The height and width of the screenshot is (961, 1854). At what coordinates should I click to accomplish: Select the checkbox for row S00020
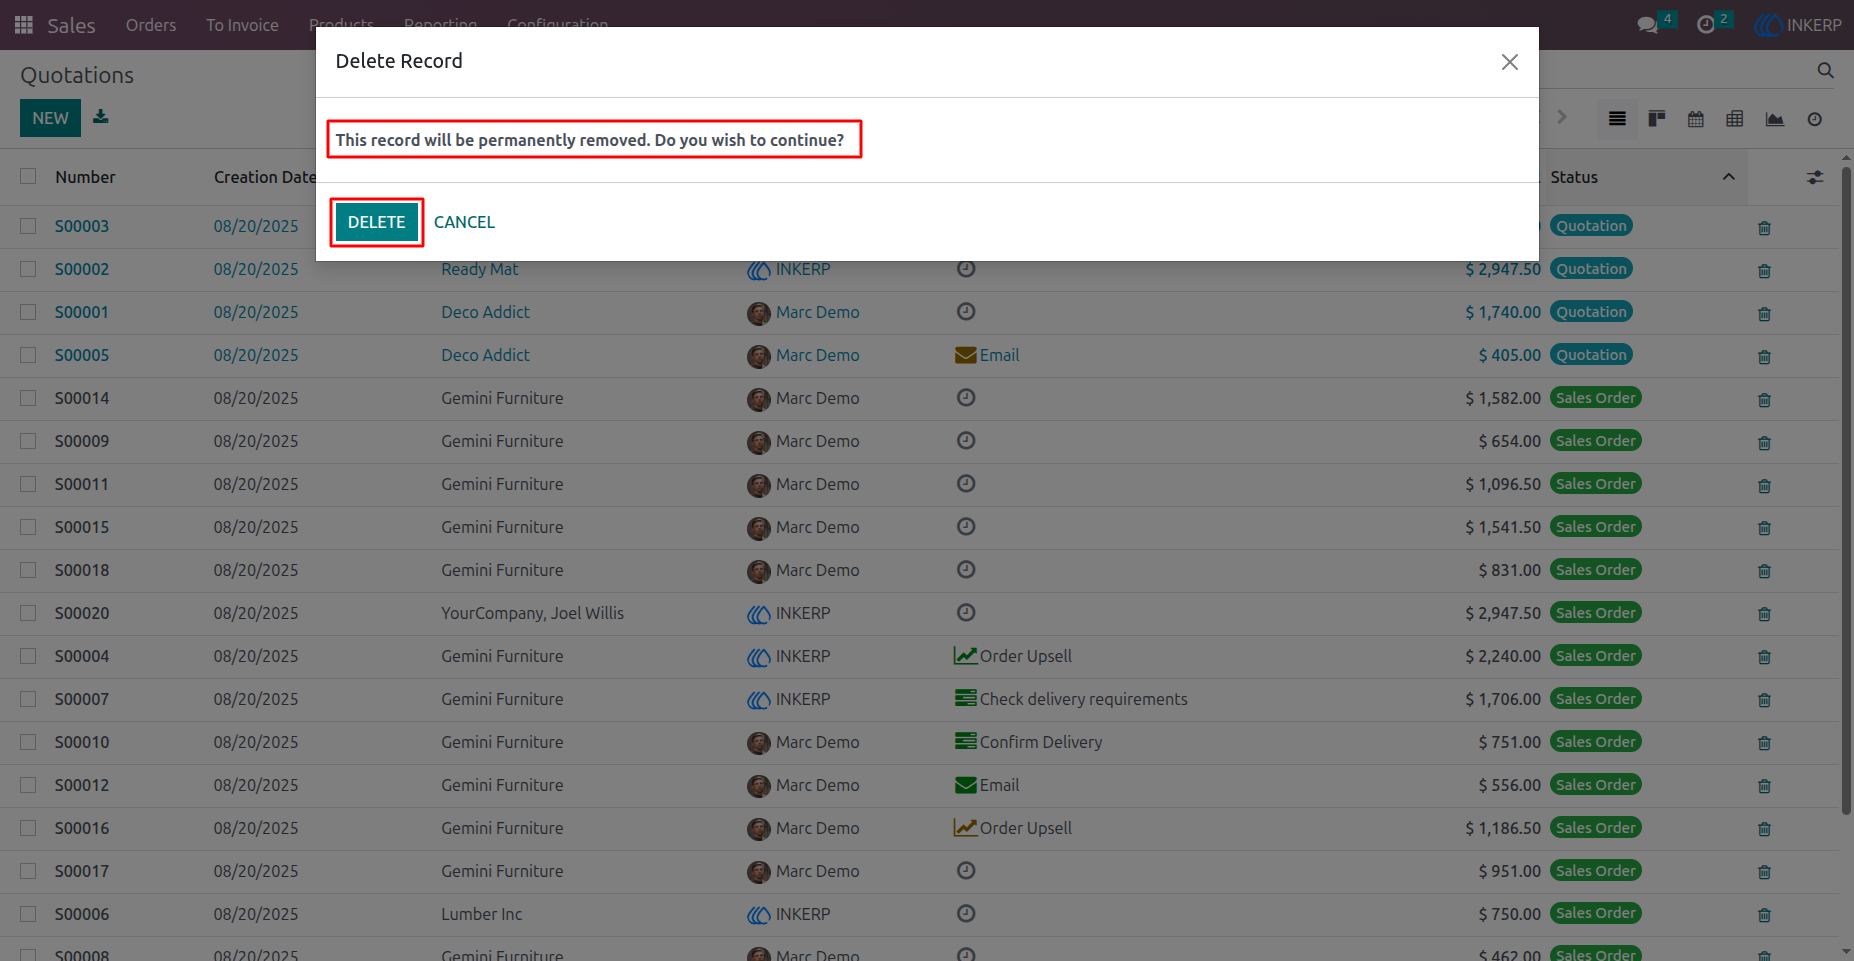(28, 613)
